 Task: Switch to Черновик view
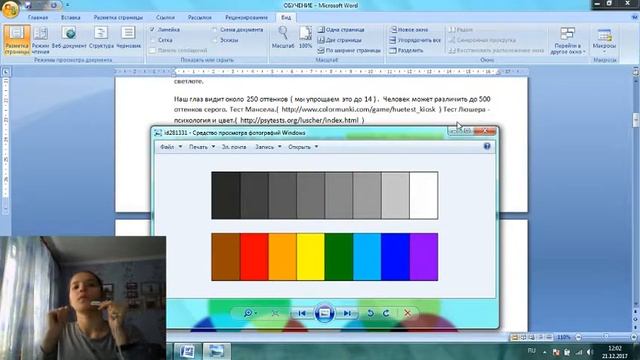tap(128, 38)
